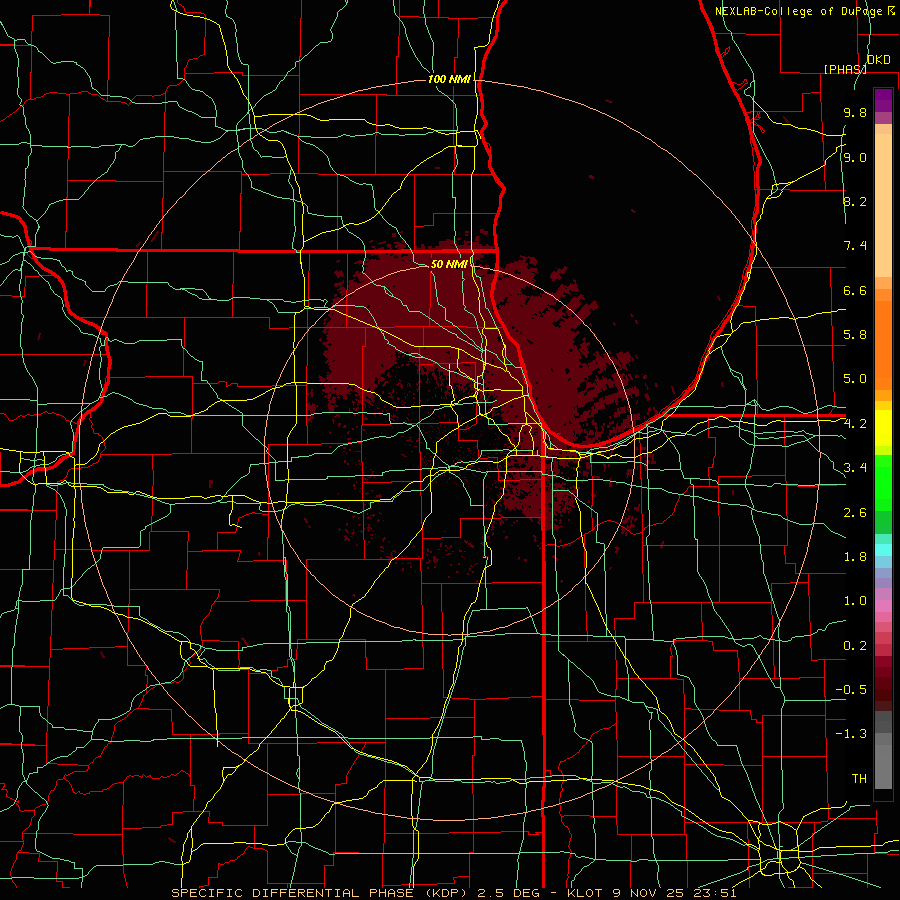Click the 50 NMI range ring label
Image resolution: width=900 pixels, height=900 pixels.
click(x=449, y=264)
